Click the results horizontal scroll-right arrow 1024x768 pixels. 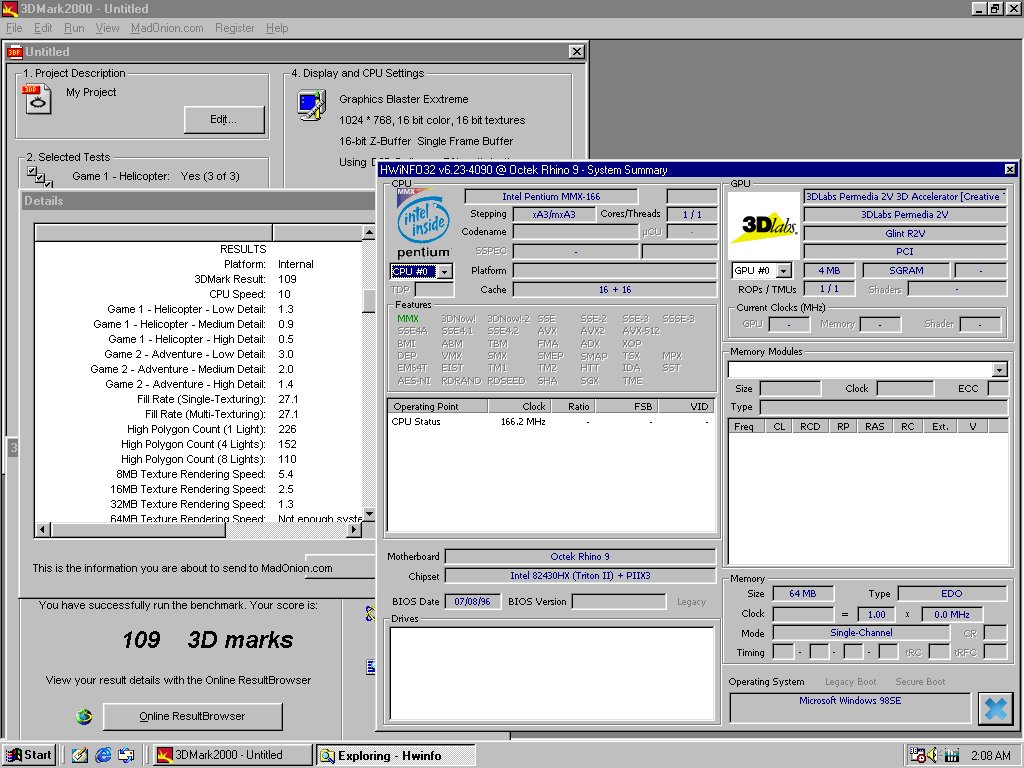pos(353,530)
